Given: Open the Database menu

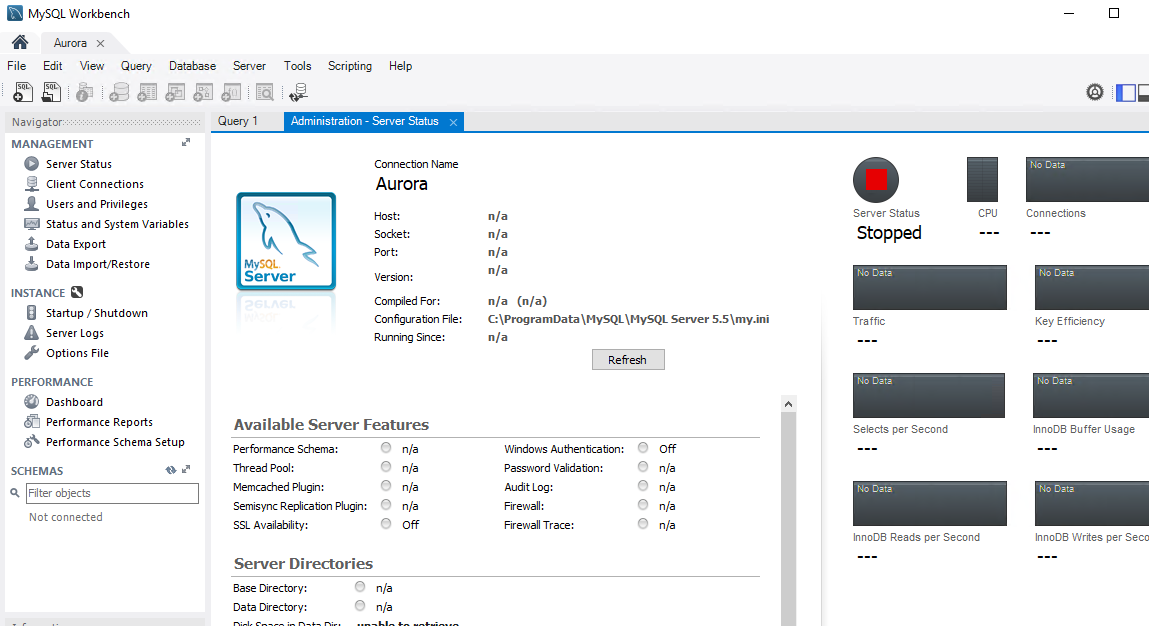Looking at the screenshot, I should tap(193, 66).
